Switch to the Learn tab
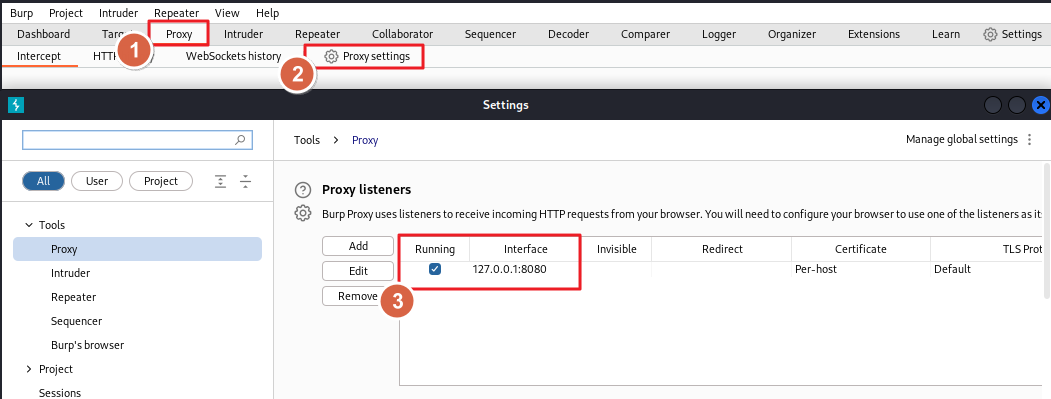Image resolution: width=1051 pixels, height=399 pixels. click(x=946, y=34)
